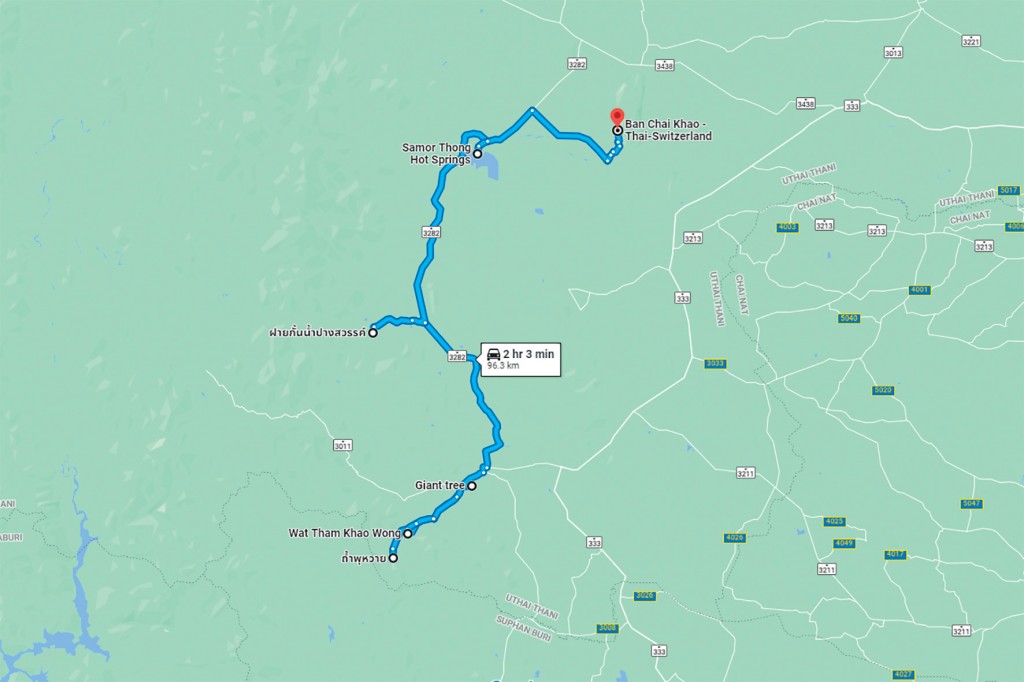Click the 3282 road shield beside the info box

coord(456,357)
